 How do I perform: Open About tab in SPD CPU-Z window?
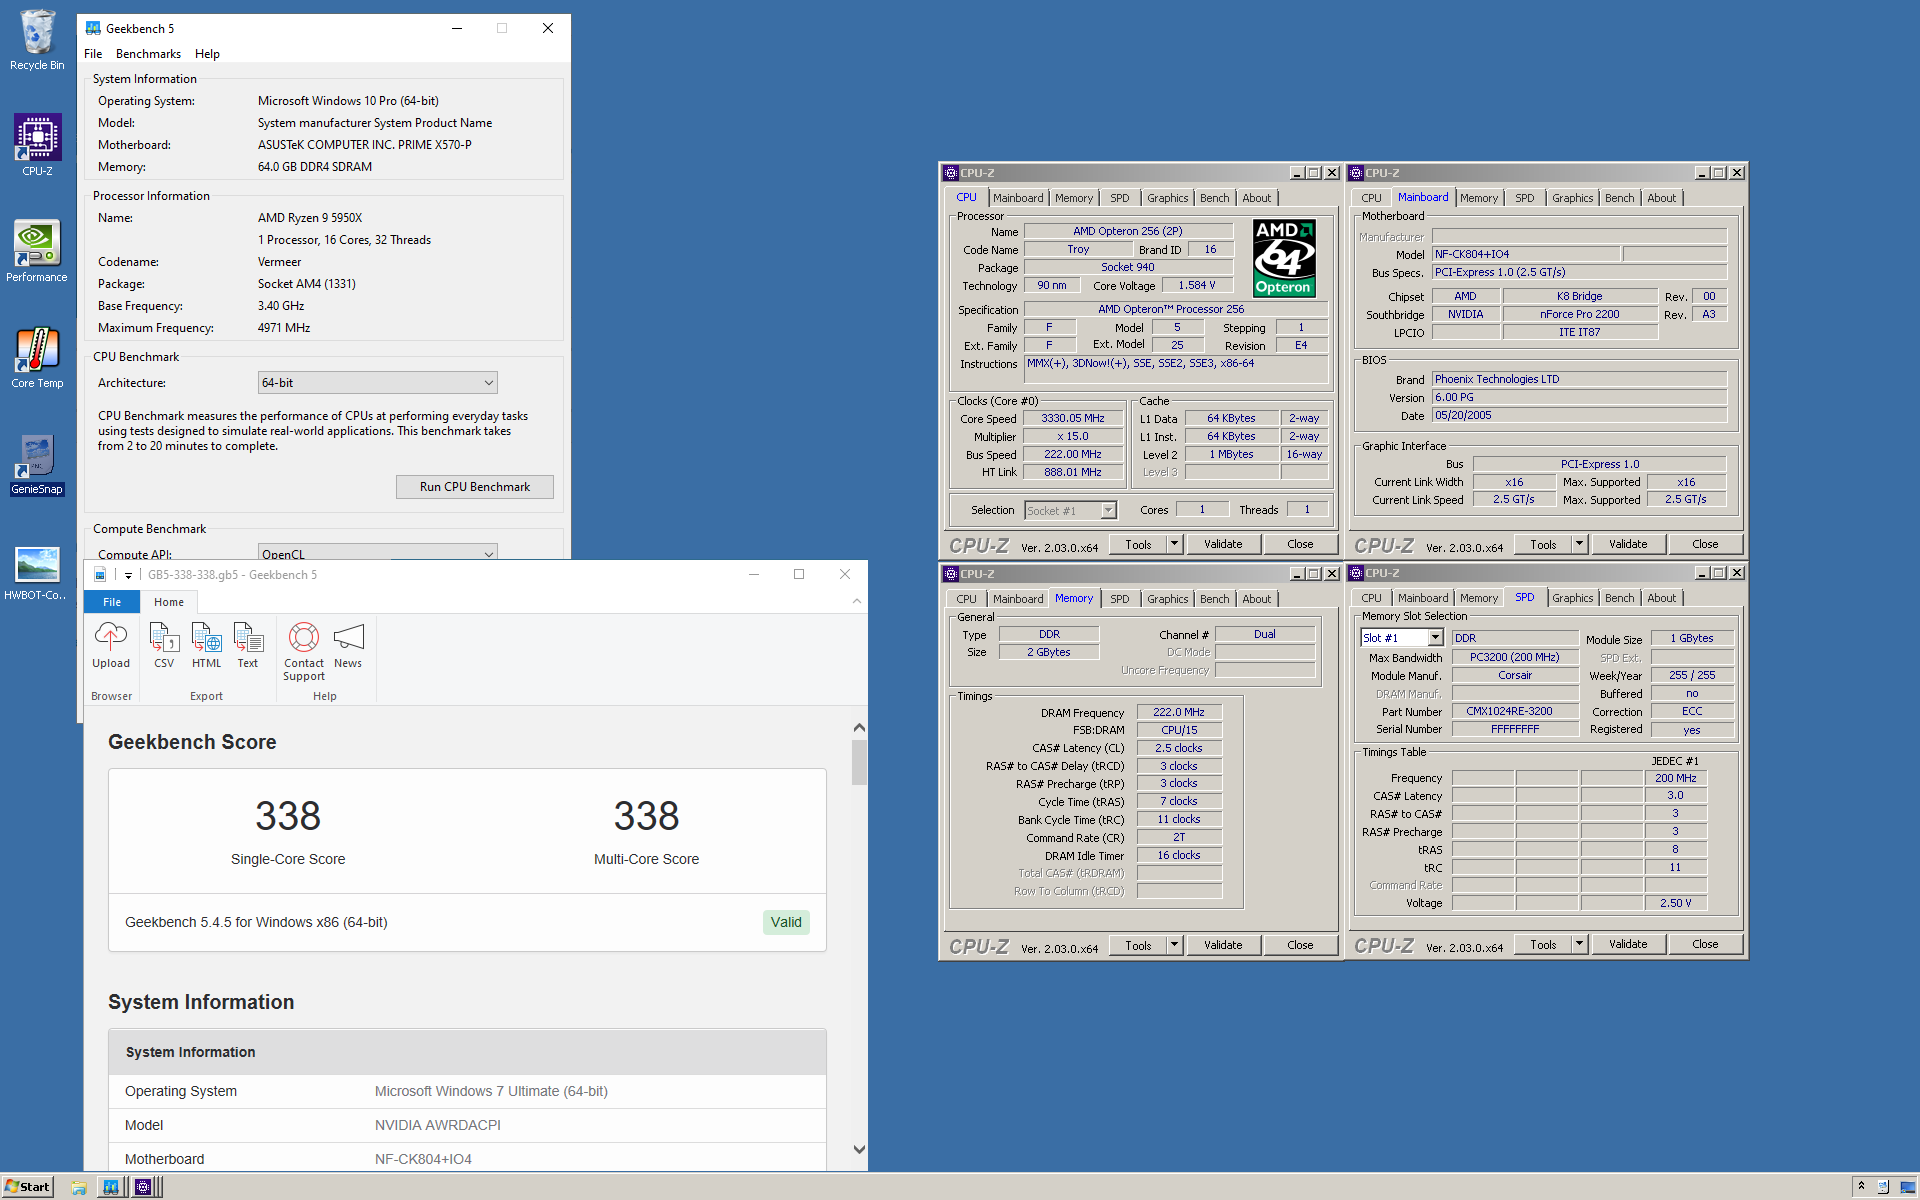[x=1661, y=598]
